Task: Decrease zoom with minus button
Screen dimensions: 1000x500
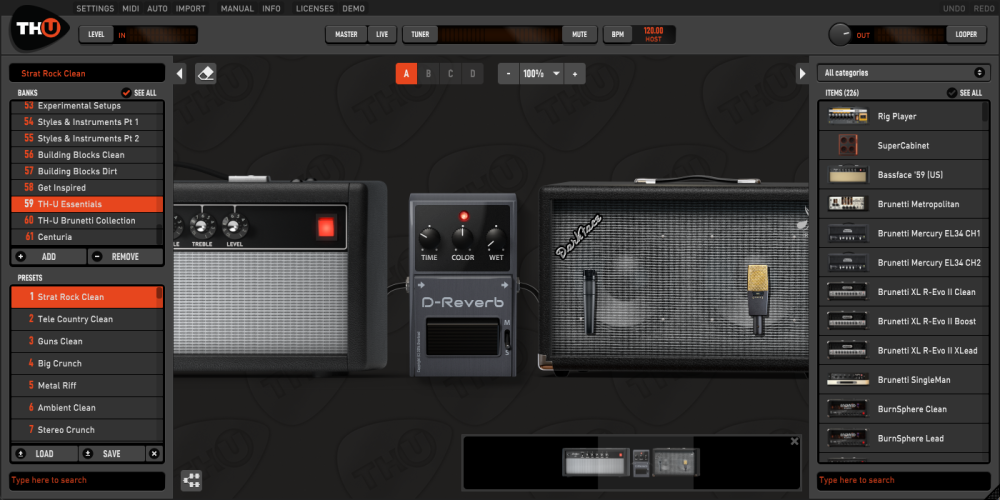Action: point(508,74)
